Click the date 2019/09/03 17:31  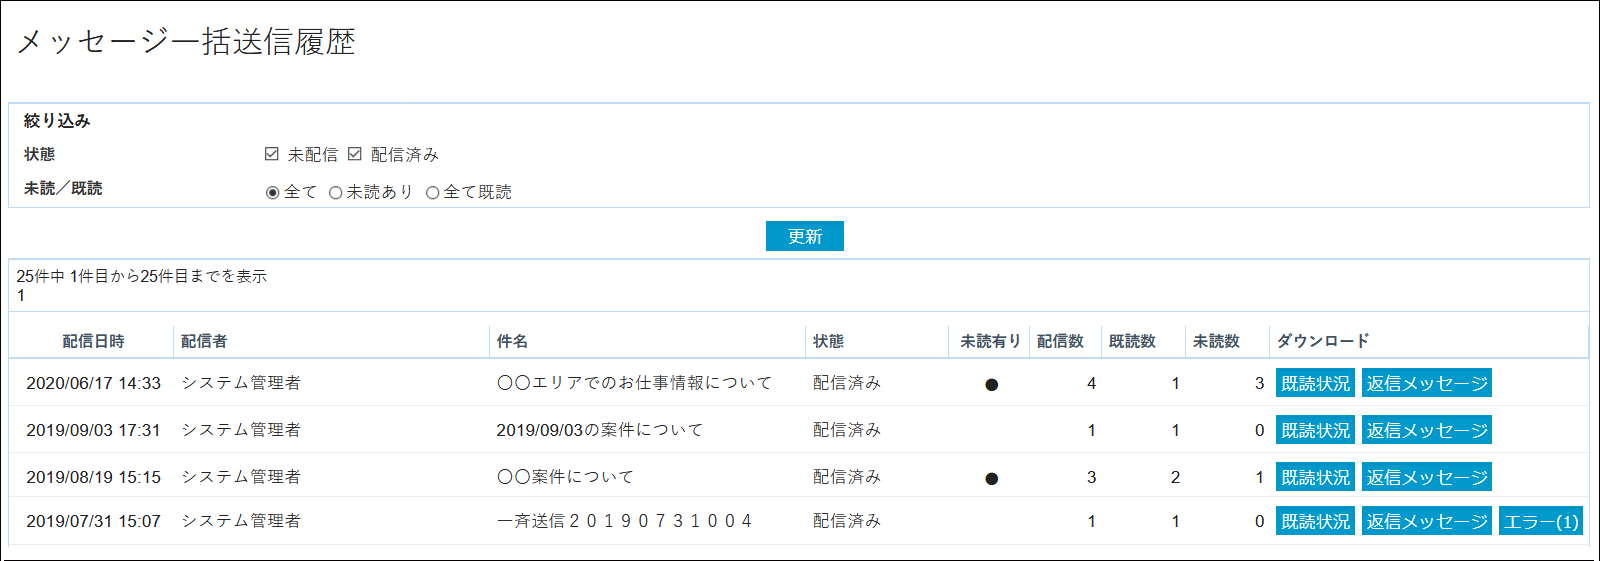pyautogui.click(x=93, y=430)
